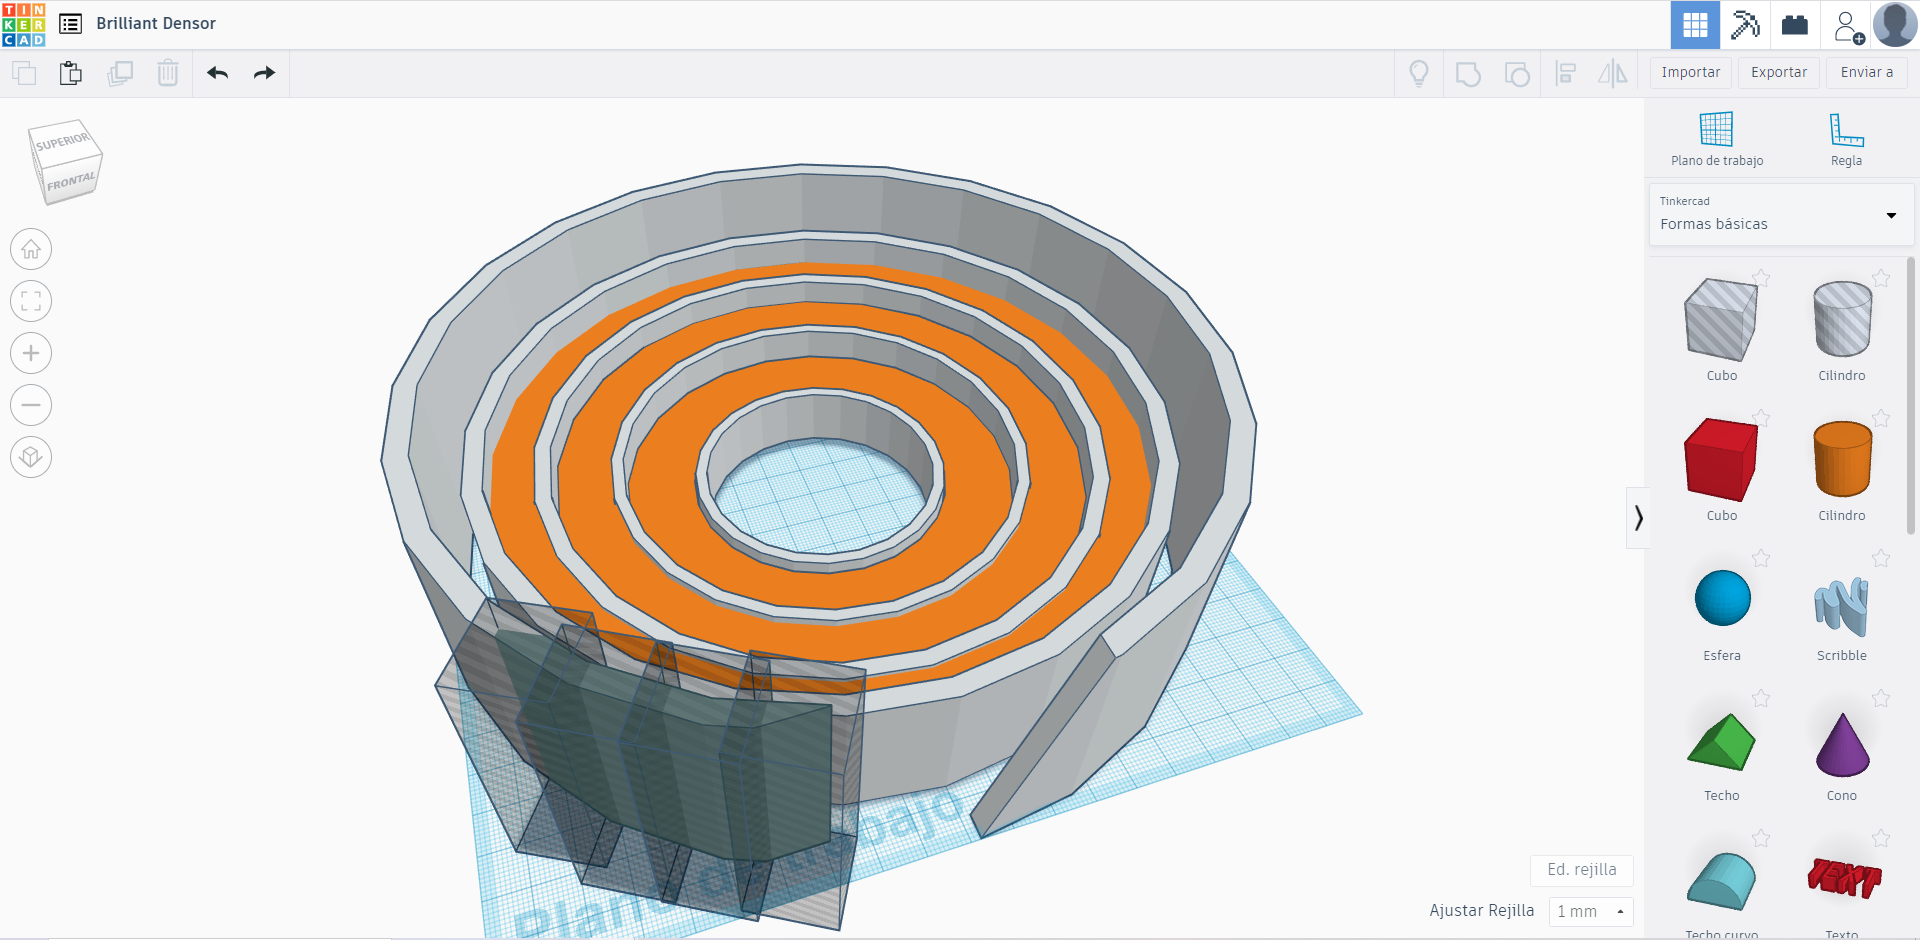Zoom in with the plus button

(31, 353)
